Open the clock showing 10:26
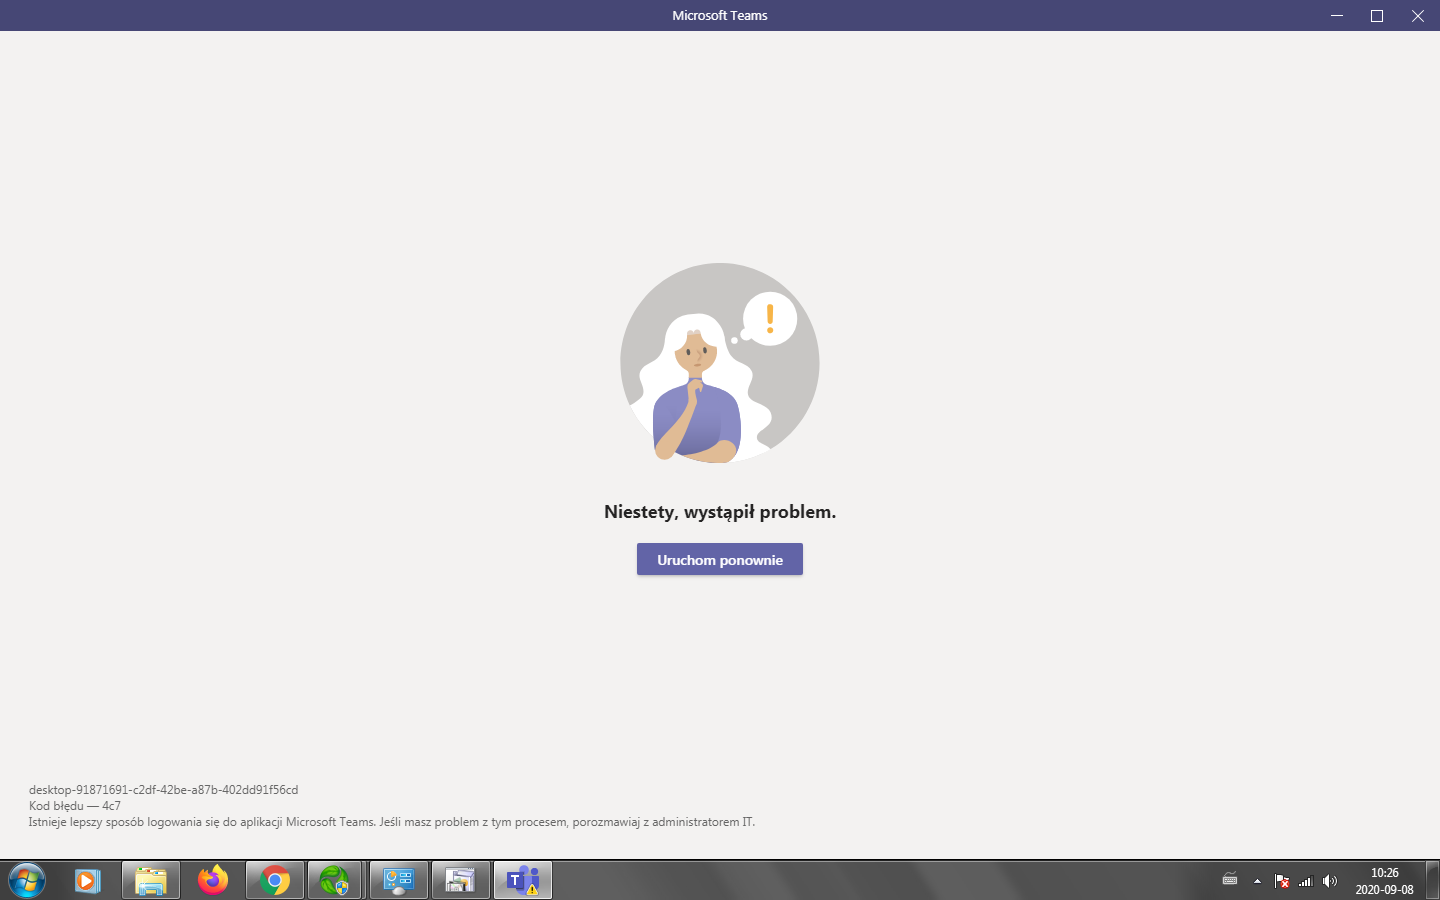 1385,881
